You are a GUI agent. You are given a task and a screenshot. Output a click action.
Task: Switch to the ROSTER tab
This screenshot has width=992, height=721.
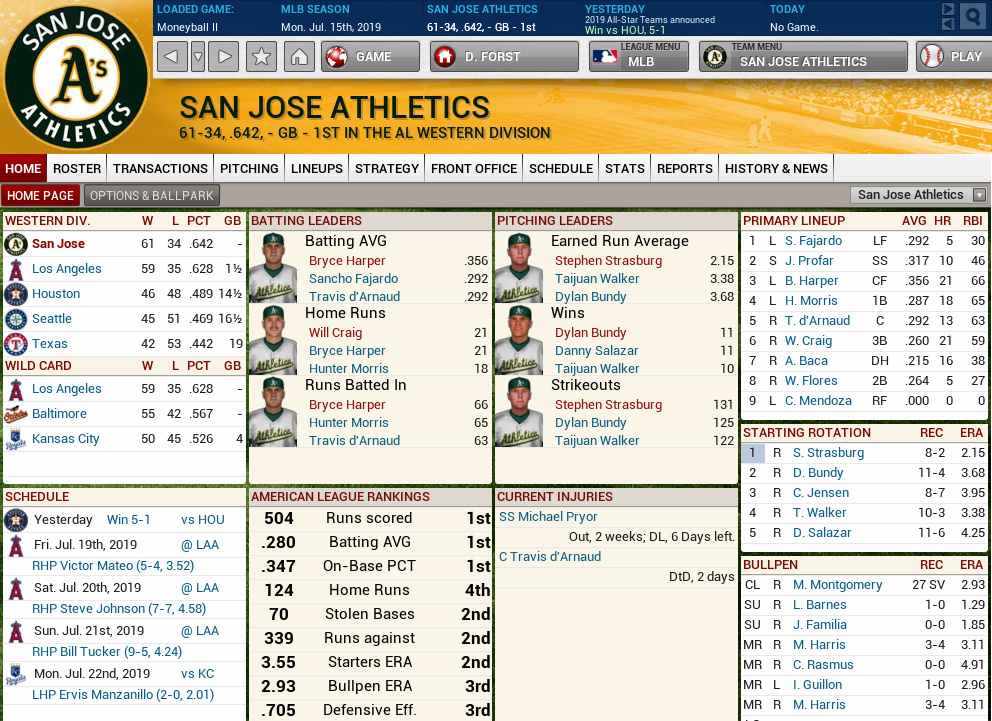[77, 168]
